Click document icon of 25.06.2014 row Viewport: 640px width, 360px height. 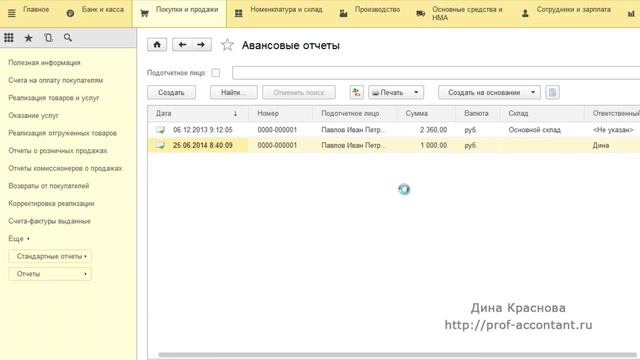(x=160, y=145)
